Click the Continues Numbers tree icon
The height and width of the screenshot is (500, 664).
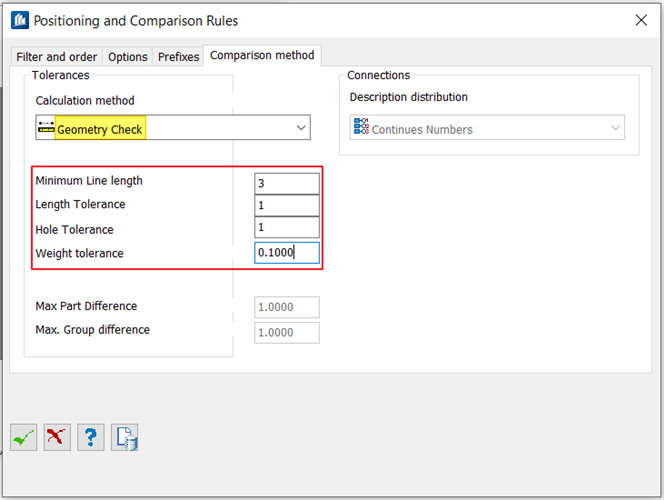click(x=361, y=129)
